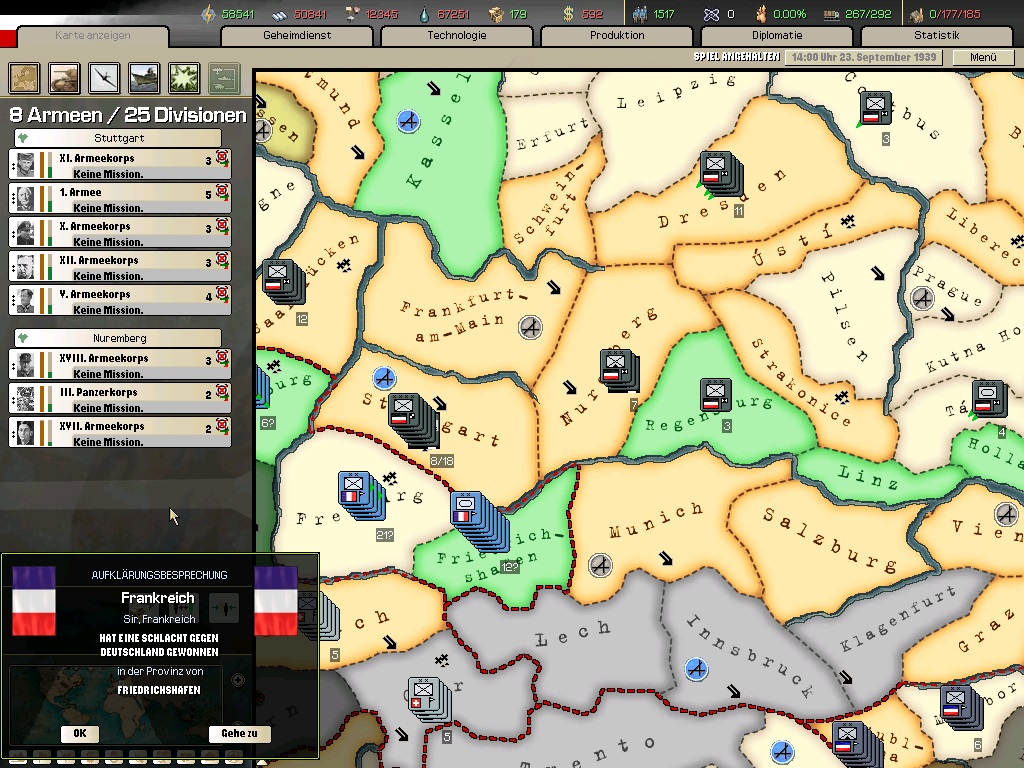
Task: Click Gehe zu to jump to Friedrichshafen
Action: point(239,733)
